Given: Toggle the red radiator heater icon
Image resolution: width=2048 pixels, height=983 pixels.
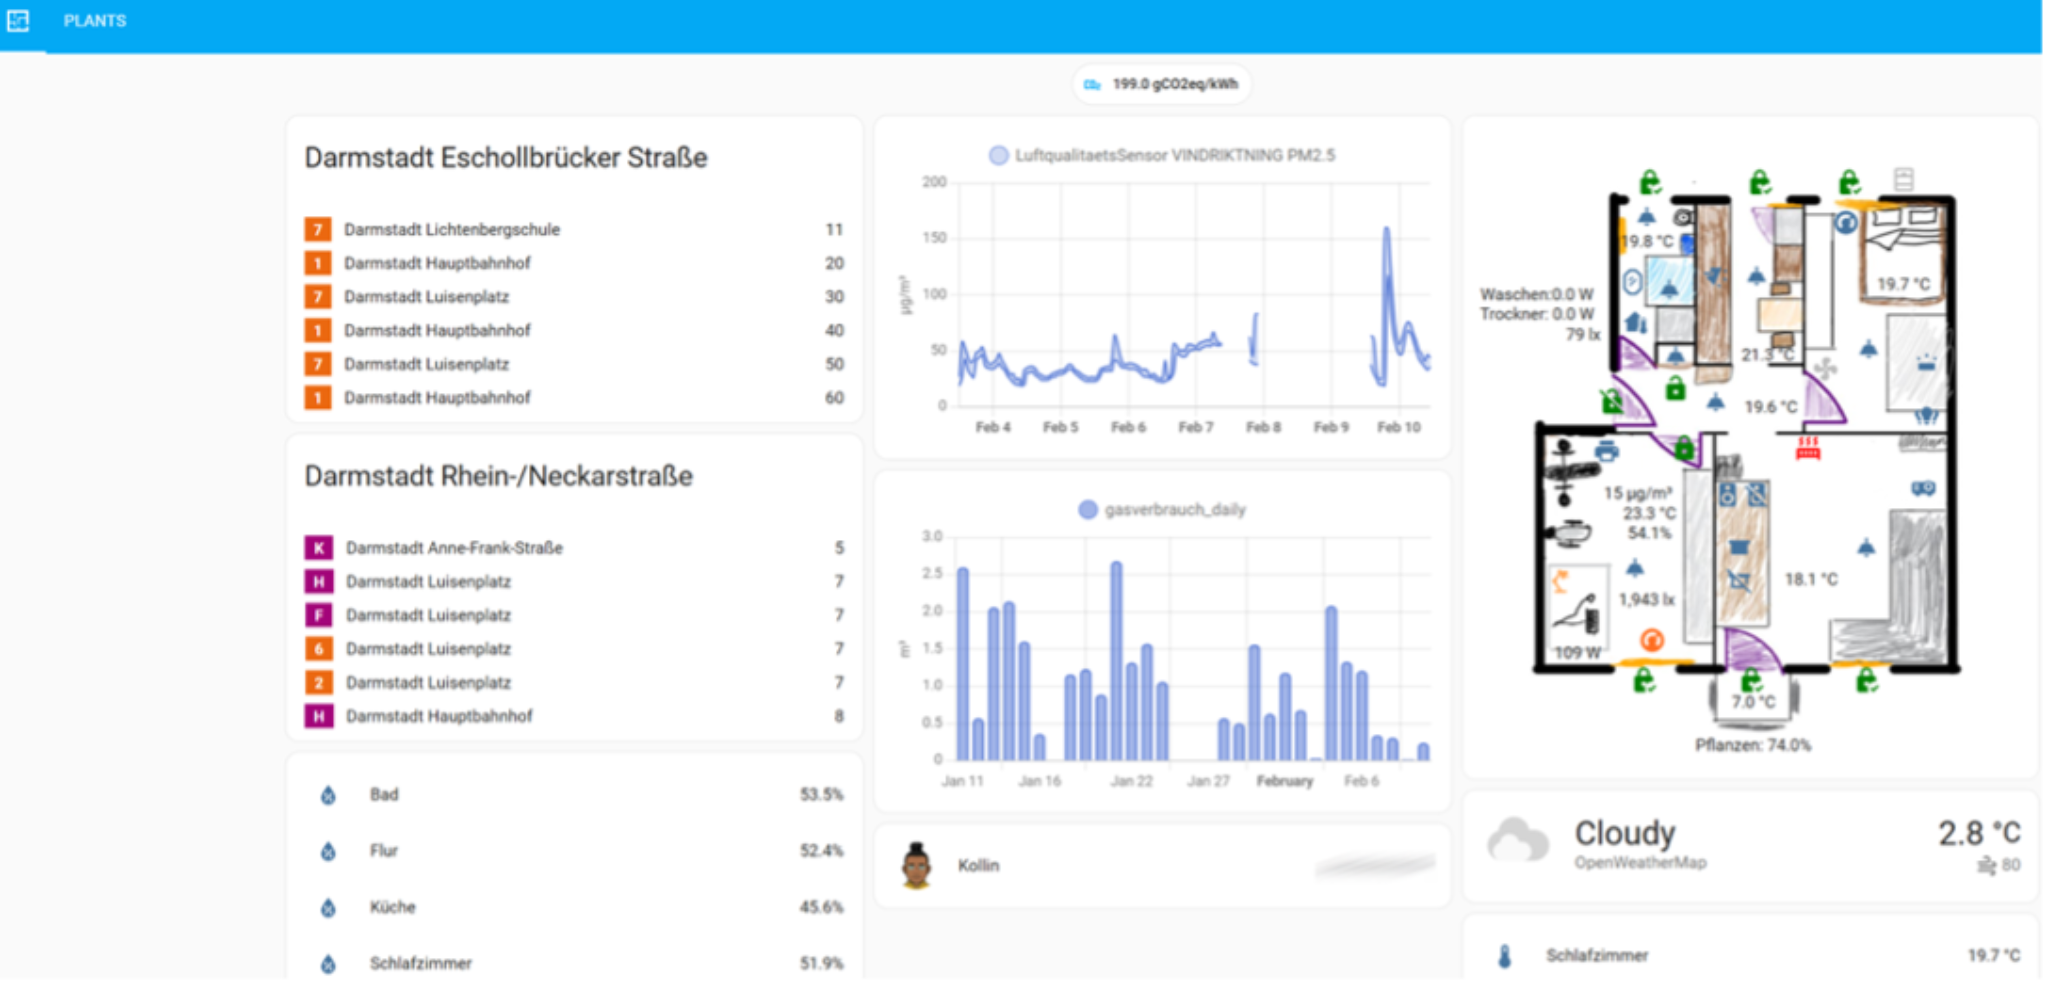Looking at the screenshot, I should click(1807, 447).
